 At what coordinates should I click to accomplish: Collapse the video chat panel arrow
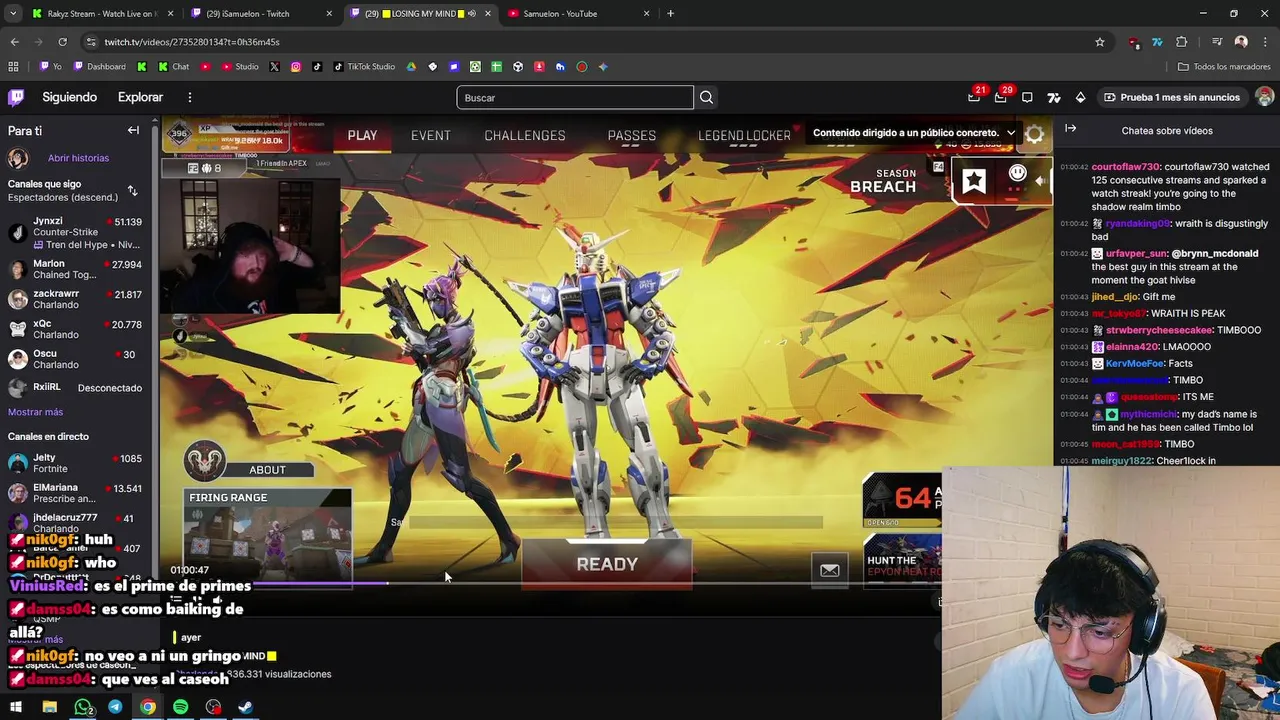point(1070,129)
